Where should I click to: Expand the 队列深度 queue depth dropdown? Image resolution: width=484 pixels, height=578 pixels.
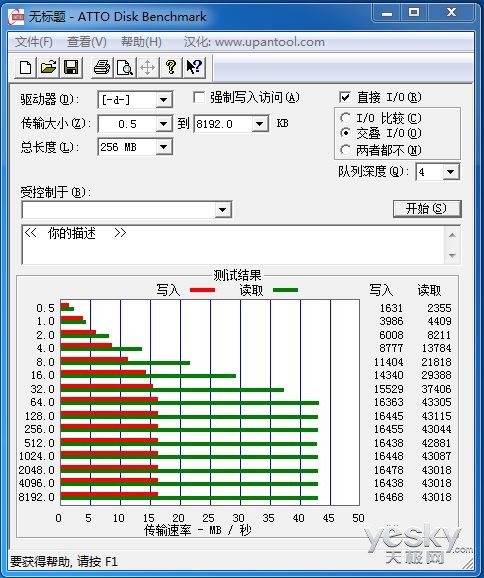point(450,172)
